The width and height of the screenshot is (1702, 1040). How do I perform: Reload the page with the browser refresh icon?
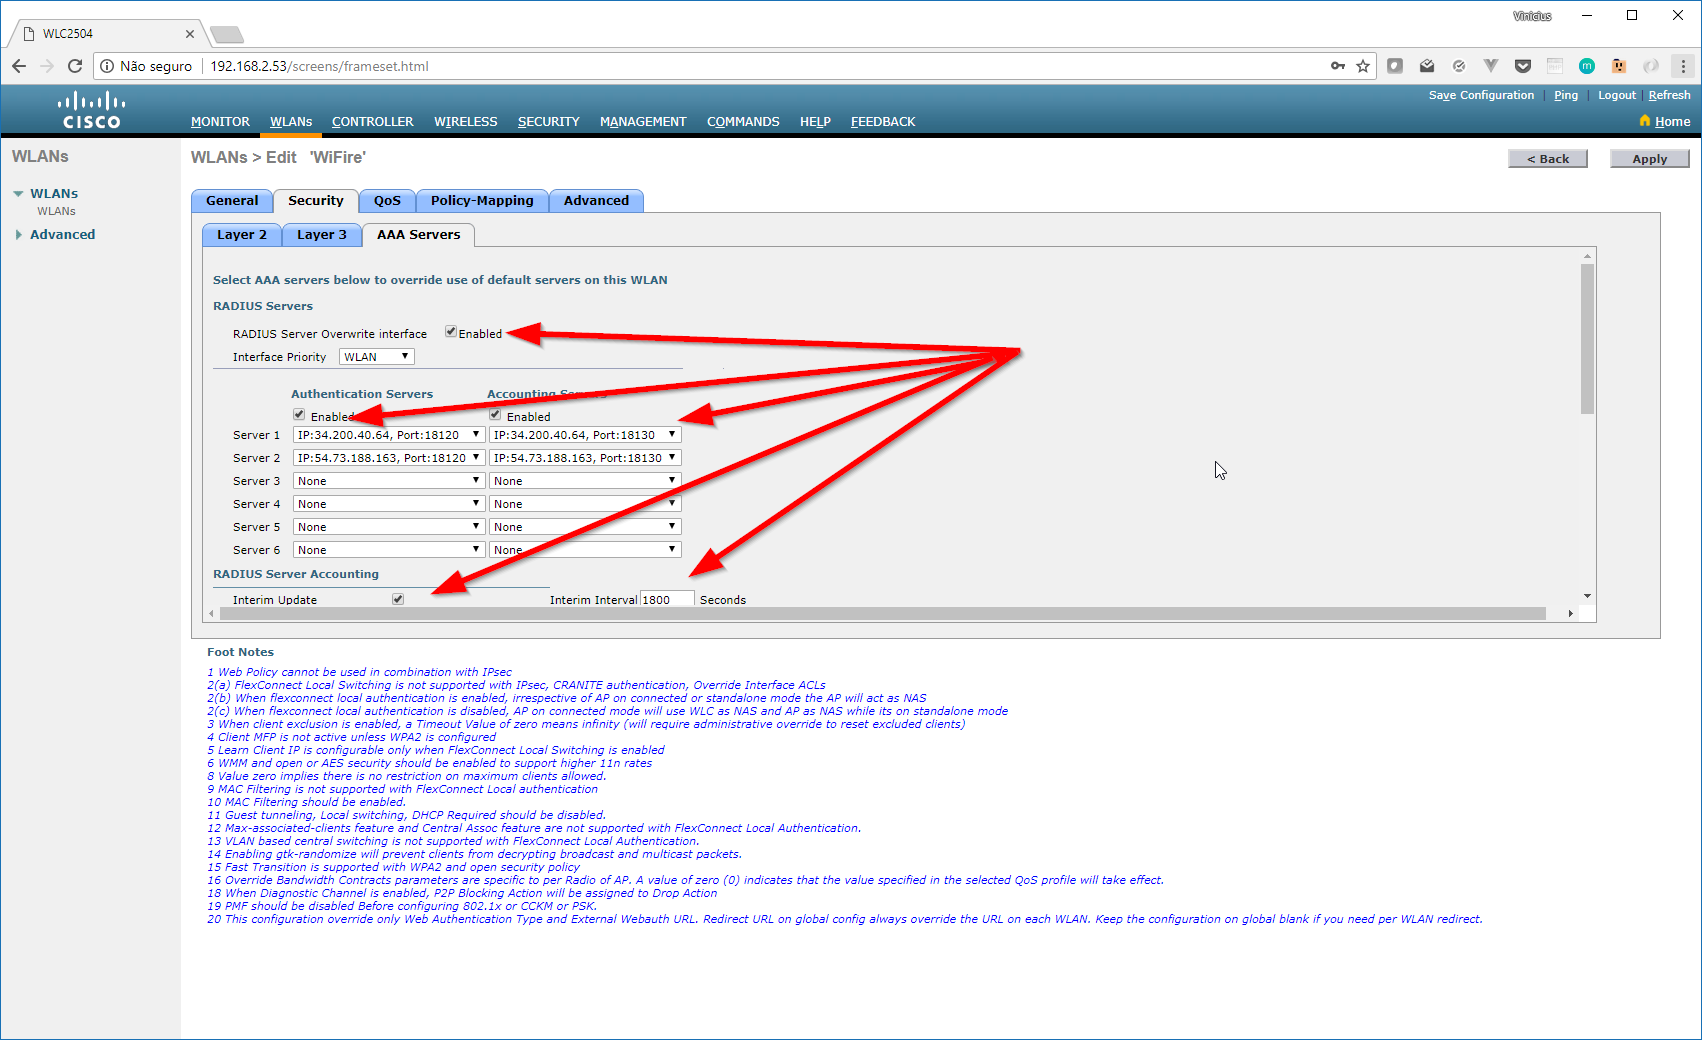point(75,66)
